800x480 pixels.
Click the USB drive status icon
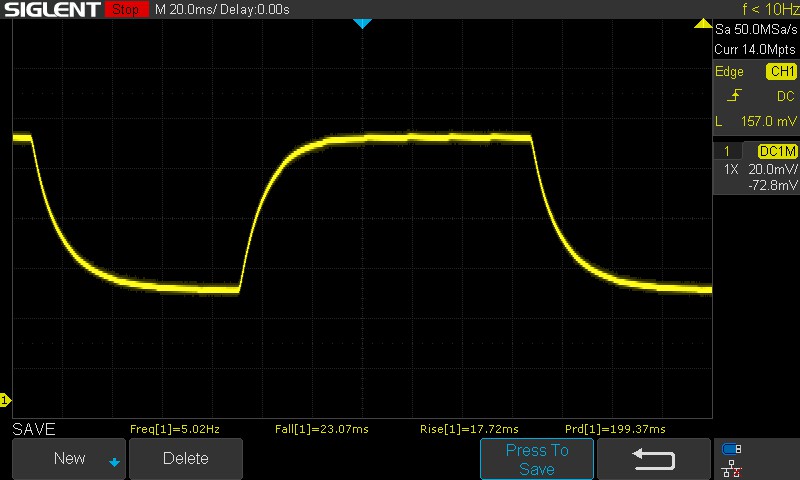pyautogui.click(x=732, y=449)
